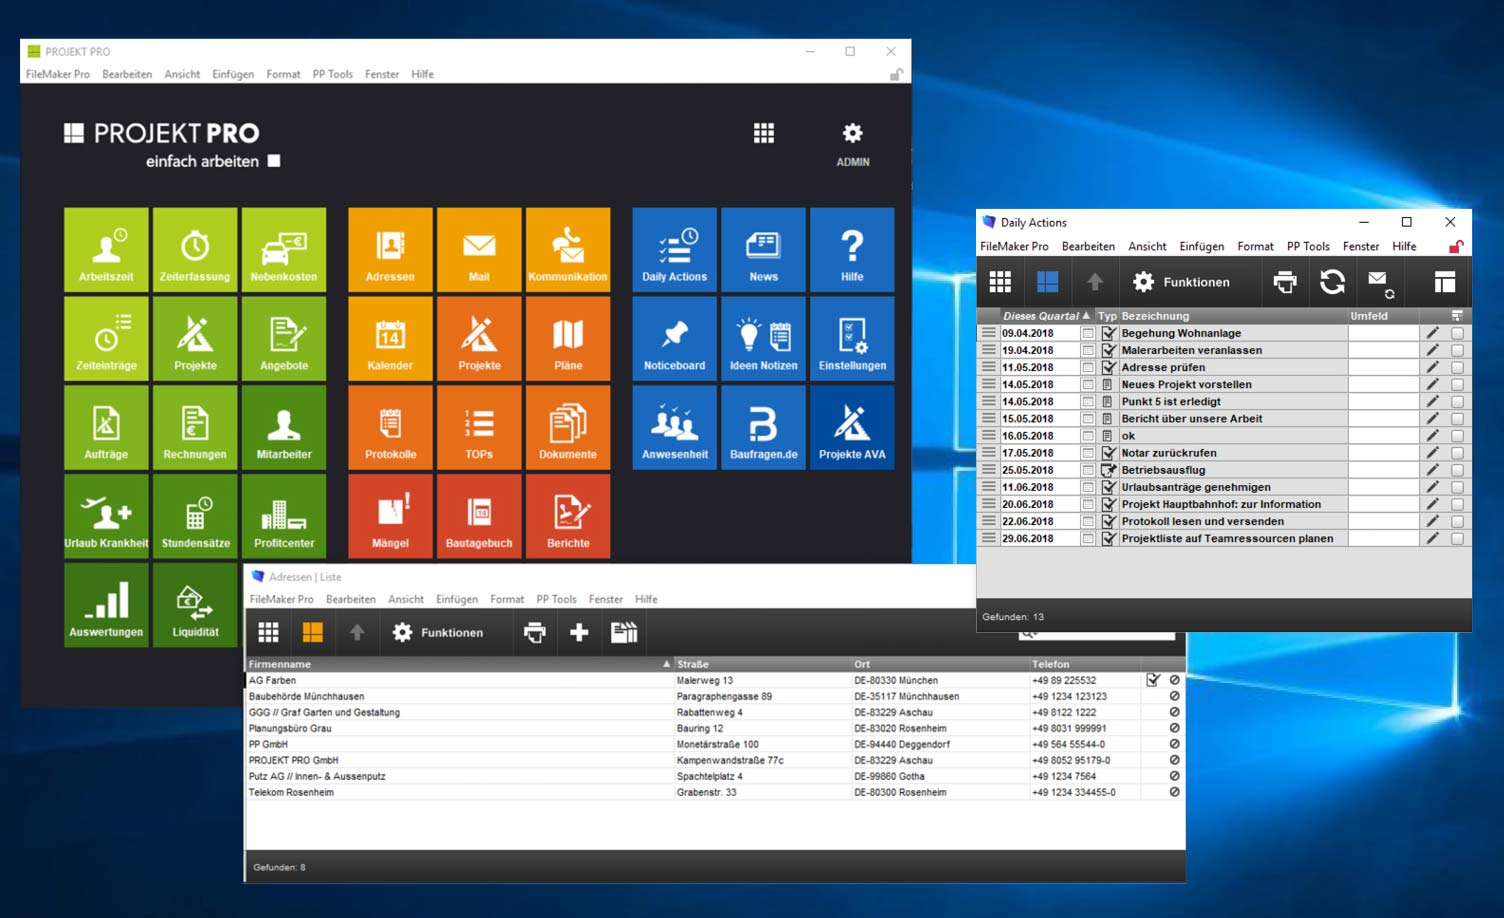Refresh the Daily Actions list
This screenshot has height=918, width=1504.
pyautogui.click(x=1332, y=282)
